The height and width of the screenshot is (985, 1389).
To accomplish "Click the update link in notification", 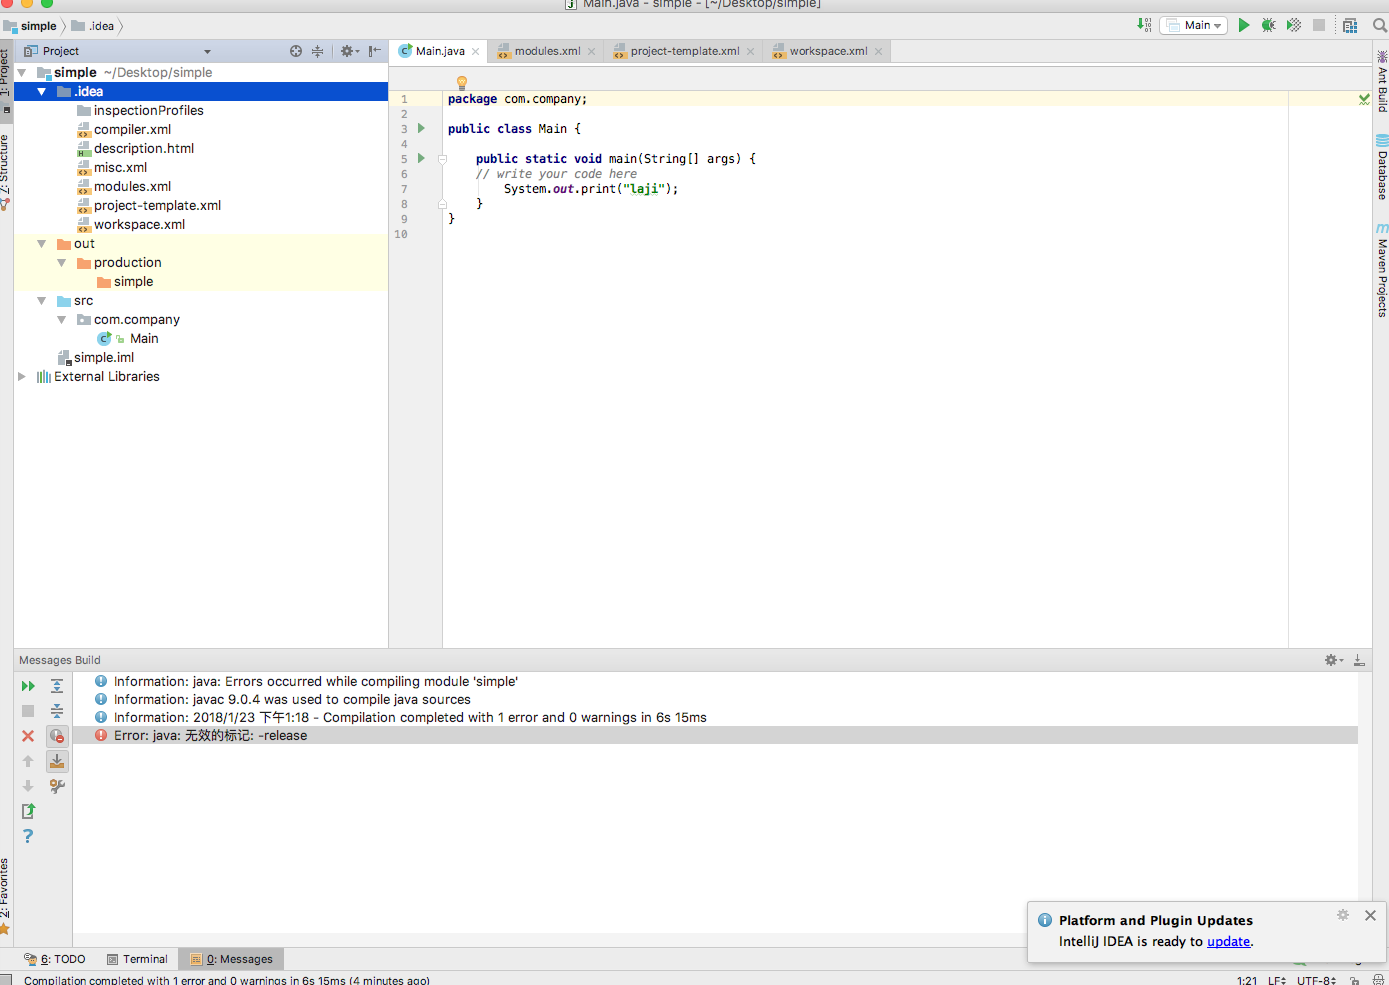I will [1229, 942].
